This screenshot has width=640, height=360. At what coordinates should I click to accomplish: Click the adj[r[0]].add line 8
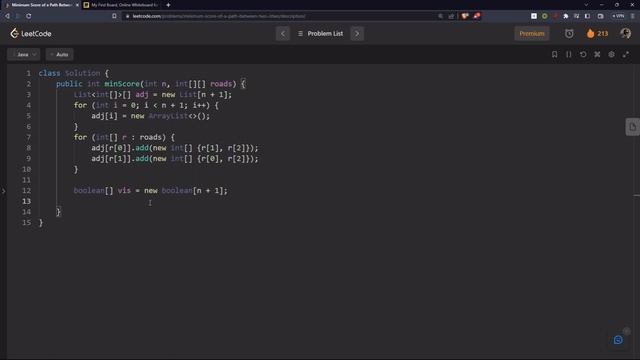point(175,148)
